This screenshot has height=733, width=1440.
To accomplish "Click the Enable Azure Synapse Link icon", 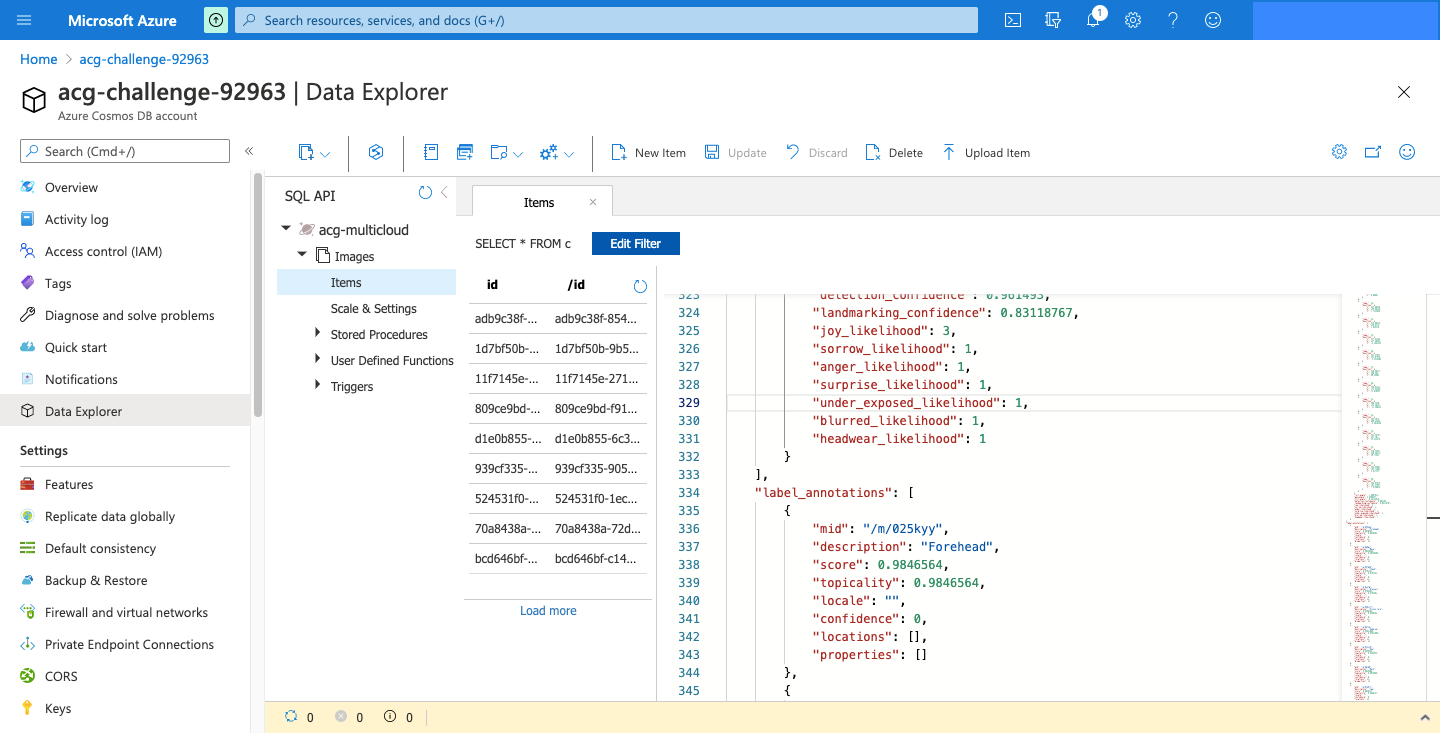I will point(376,152).
